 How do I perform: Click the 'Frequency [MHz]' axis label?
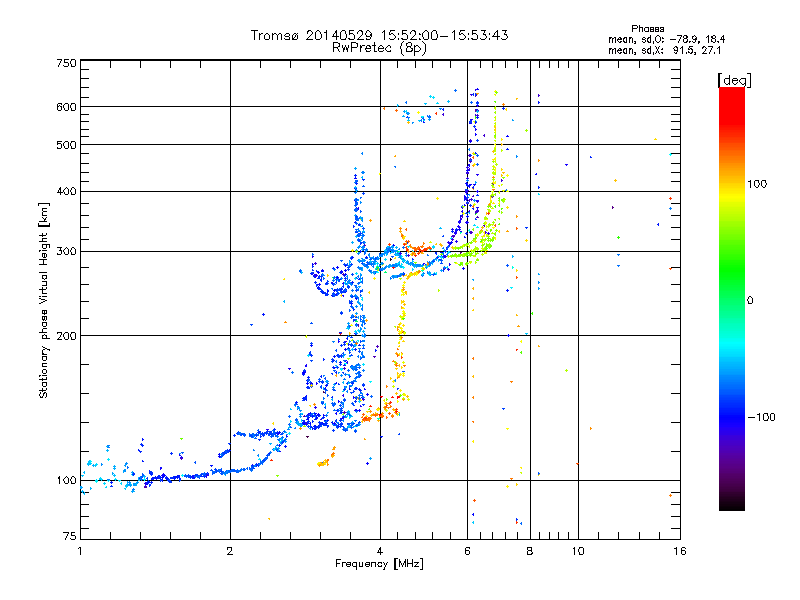(x=379, y=564)
